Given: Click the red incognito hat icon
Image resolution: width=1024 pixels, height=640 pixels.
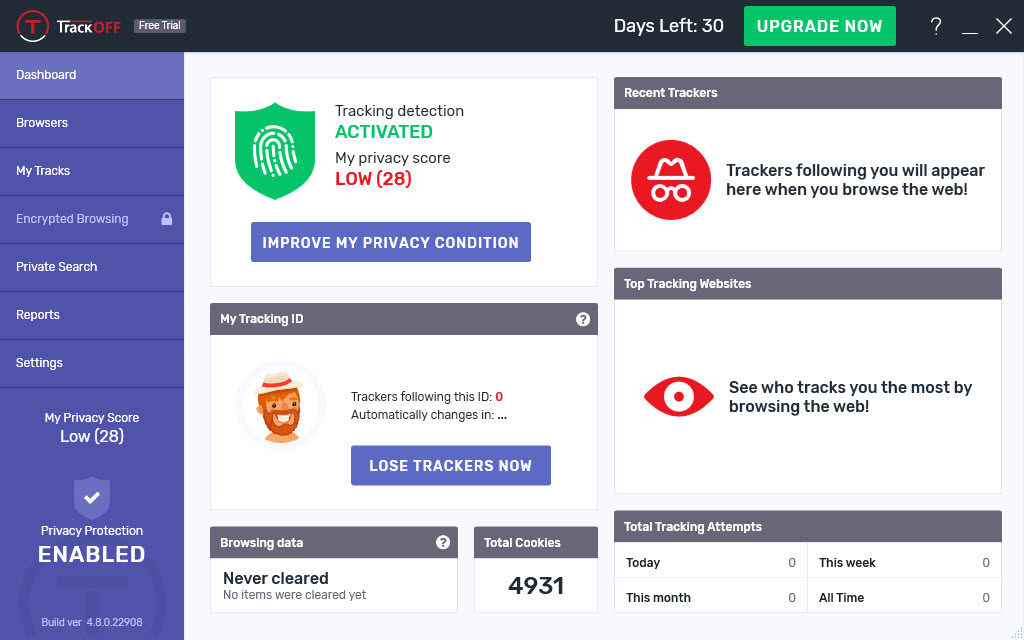Looking at the screenshot, I should [671, 180].
